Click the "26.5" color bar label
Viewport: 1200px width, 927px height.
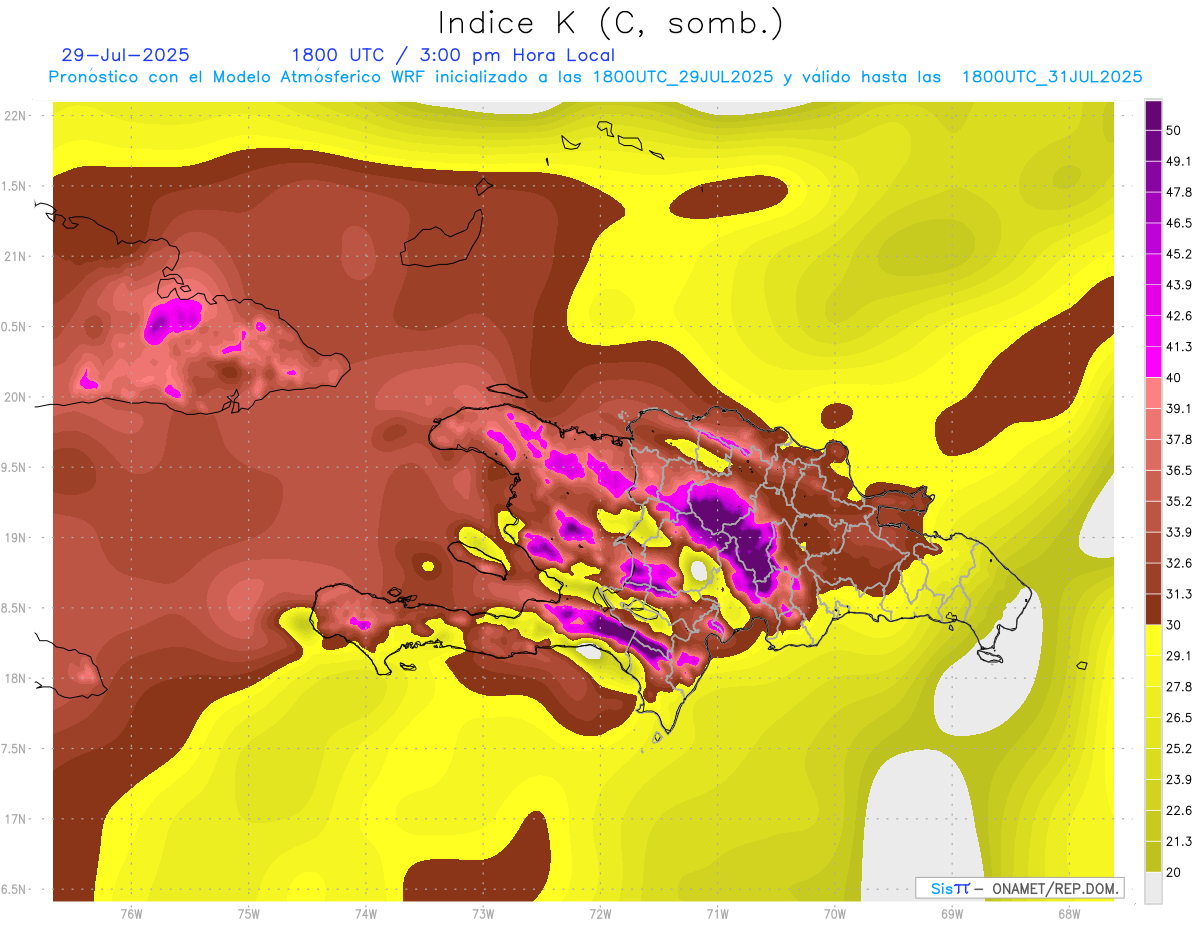pos(1181,717)
